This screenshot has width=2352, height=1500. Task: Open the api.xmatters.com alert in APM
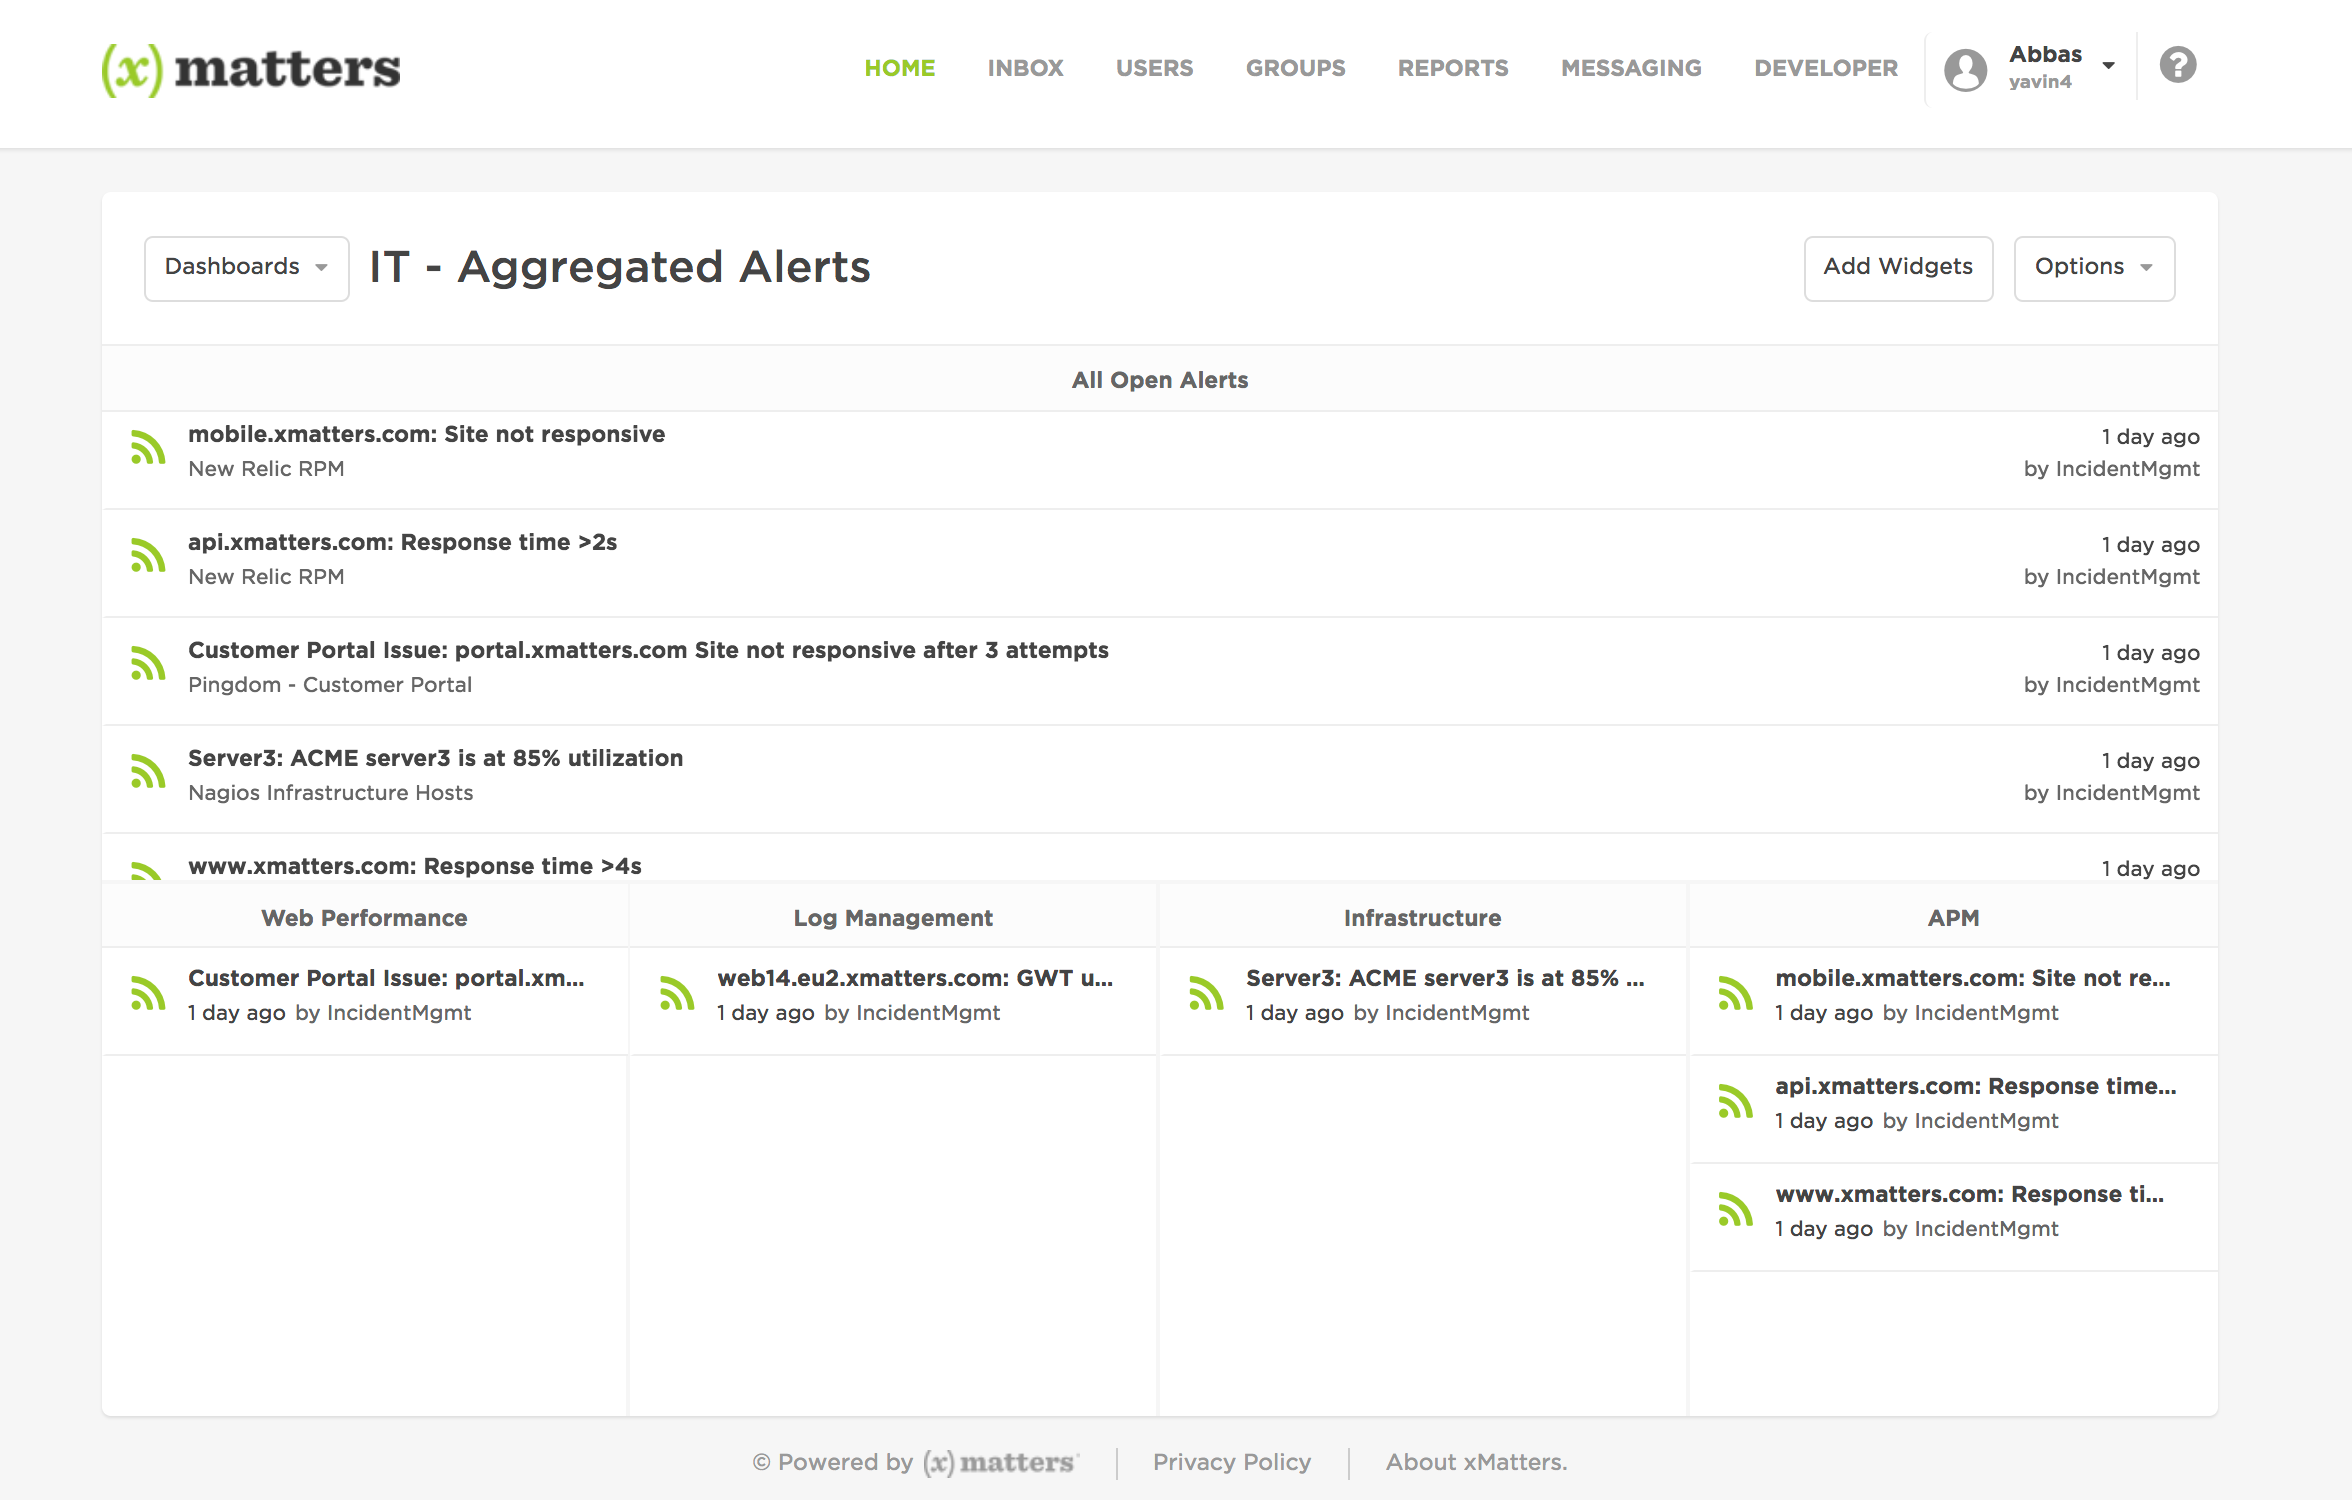point(1974,1087)
